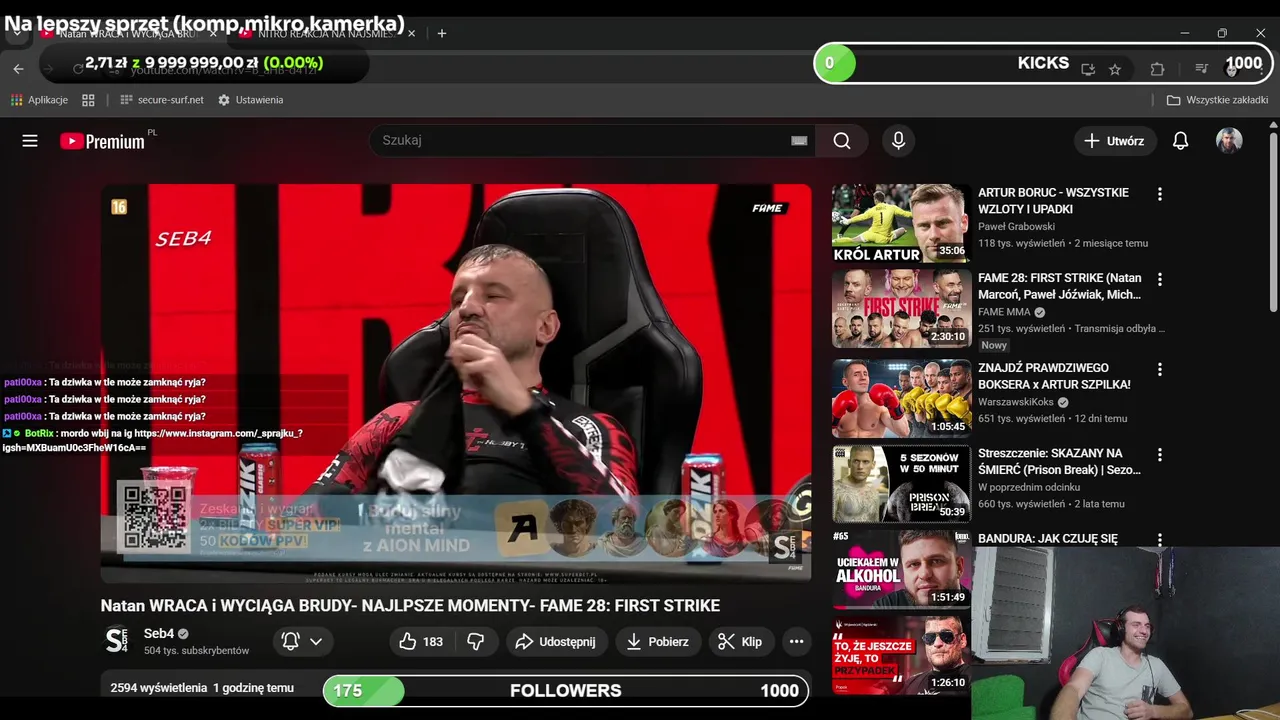Click the search magnifier button
The height and width of the screenshot is (720, 1280).
(x=842, y=141)
